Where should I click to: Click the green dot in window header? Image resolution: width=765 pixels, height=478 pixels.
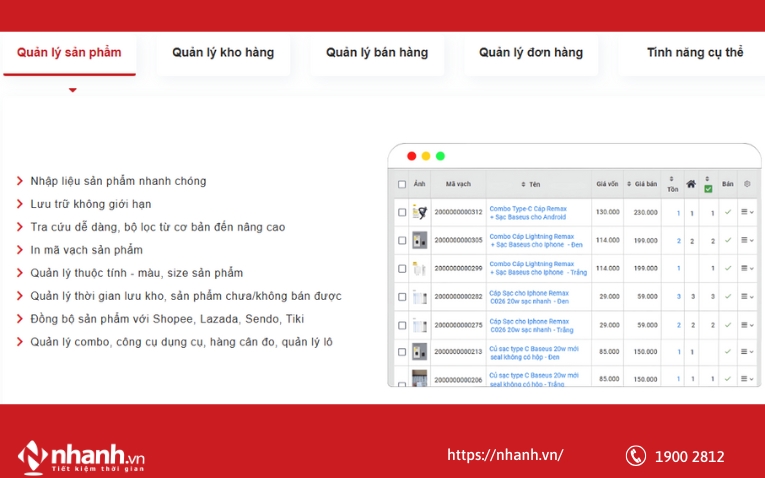pyautogui.click(x=440, y=156)
